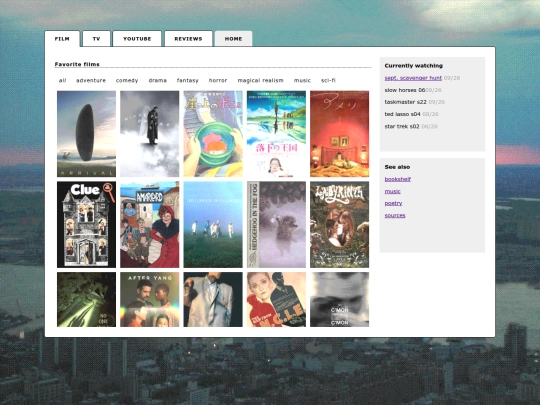Show sci-fi films only
The width and height of the screenshot is (540, 405).
pyautogui.click(x=328, y=80)
